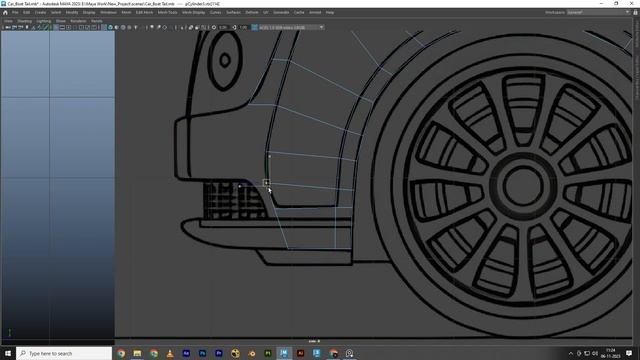Click the Maya home icon
The image size is (640, 360).
click(x=5, y=13)
